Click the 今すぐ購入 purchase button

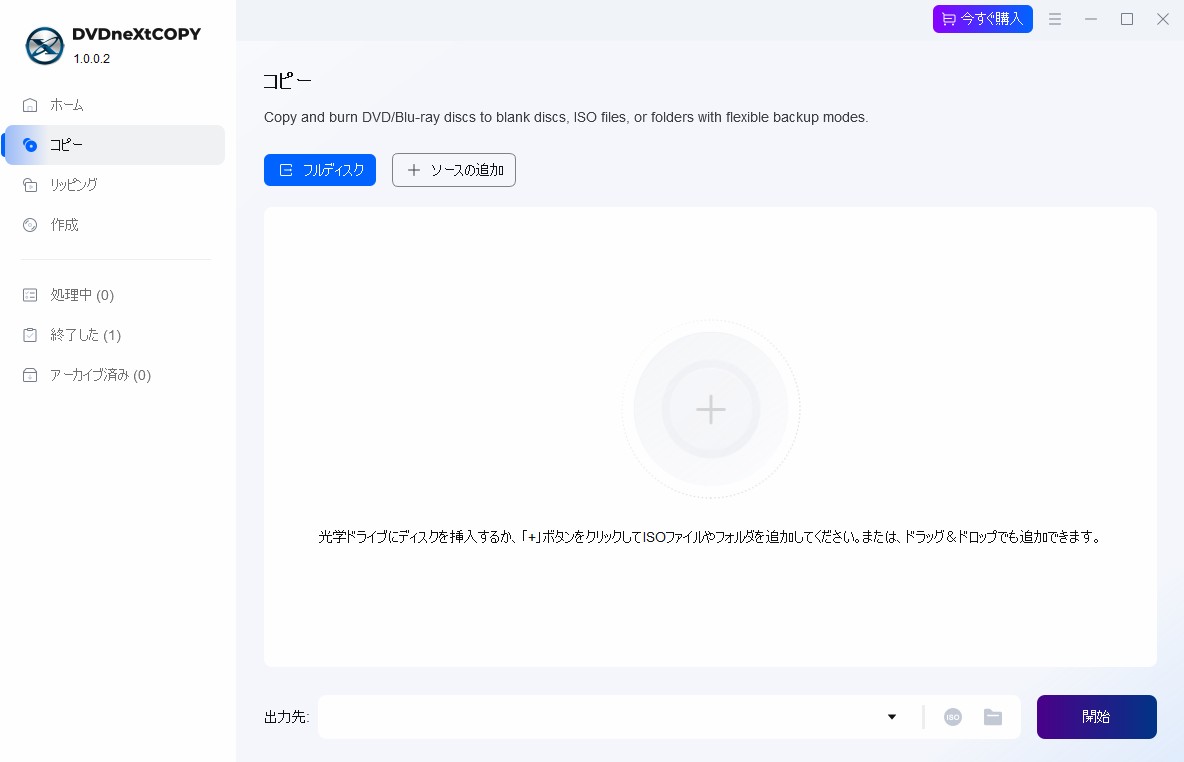[x=982, y=19]
